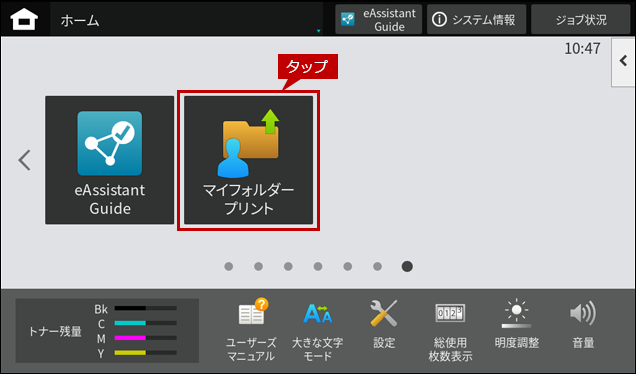Jump to second home page dot
Screen dimensions: 636x374
coord(258,267)
